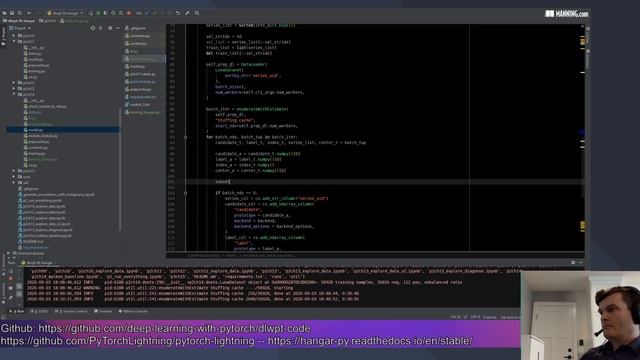The height and width of the screenshot is (360, 640).
Task: Open the 9: Version Control tab
Action: 71,311
